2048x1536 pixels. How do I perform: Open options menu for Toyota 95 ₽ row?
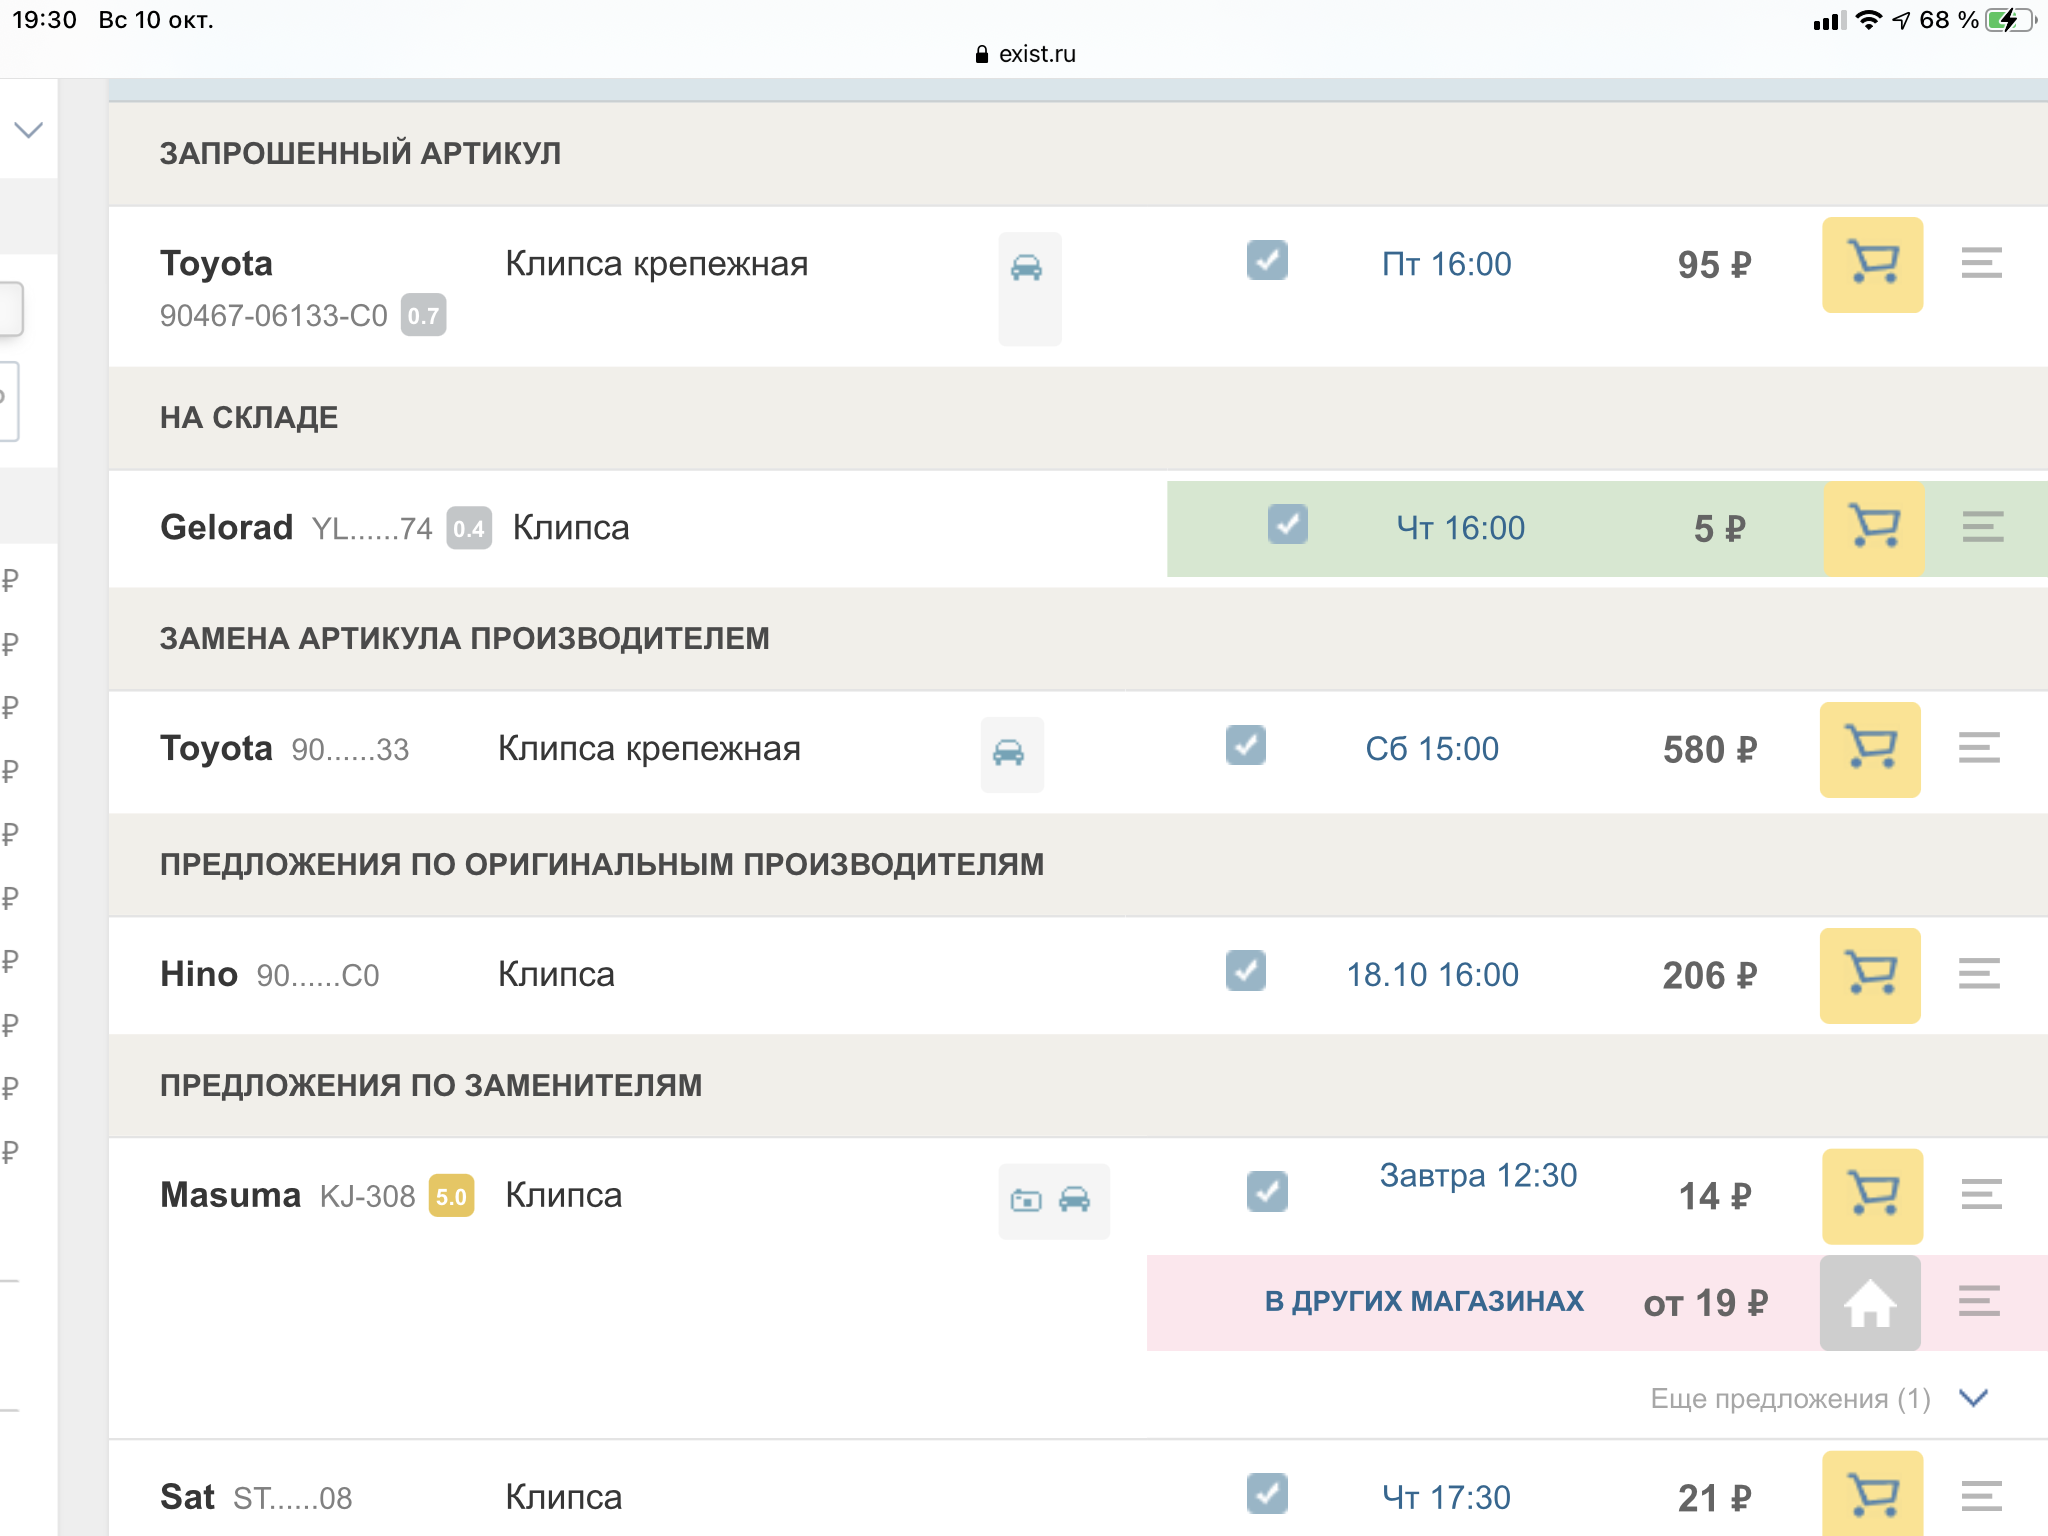click(x=1981, y=263)
